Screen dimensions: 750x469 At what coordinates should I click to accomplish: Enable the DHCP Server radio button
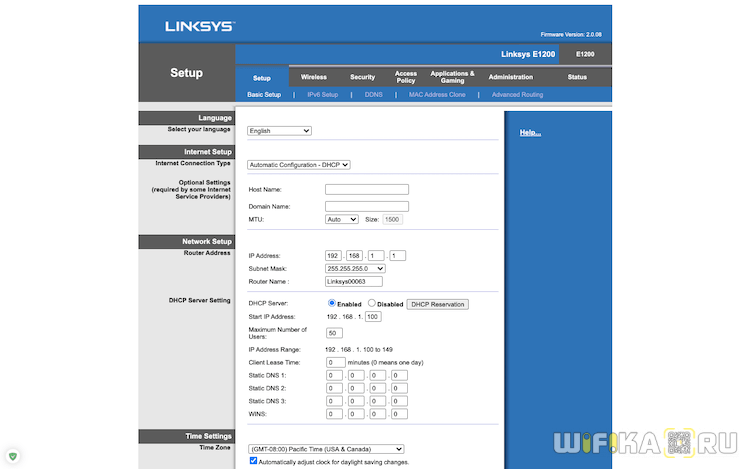(331, 303)
